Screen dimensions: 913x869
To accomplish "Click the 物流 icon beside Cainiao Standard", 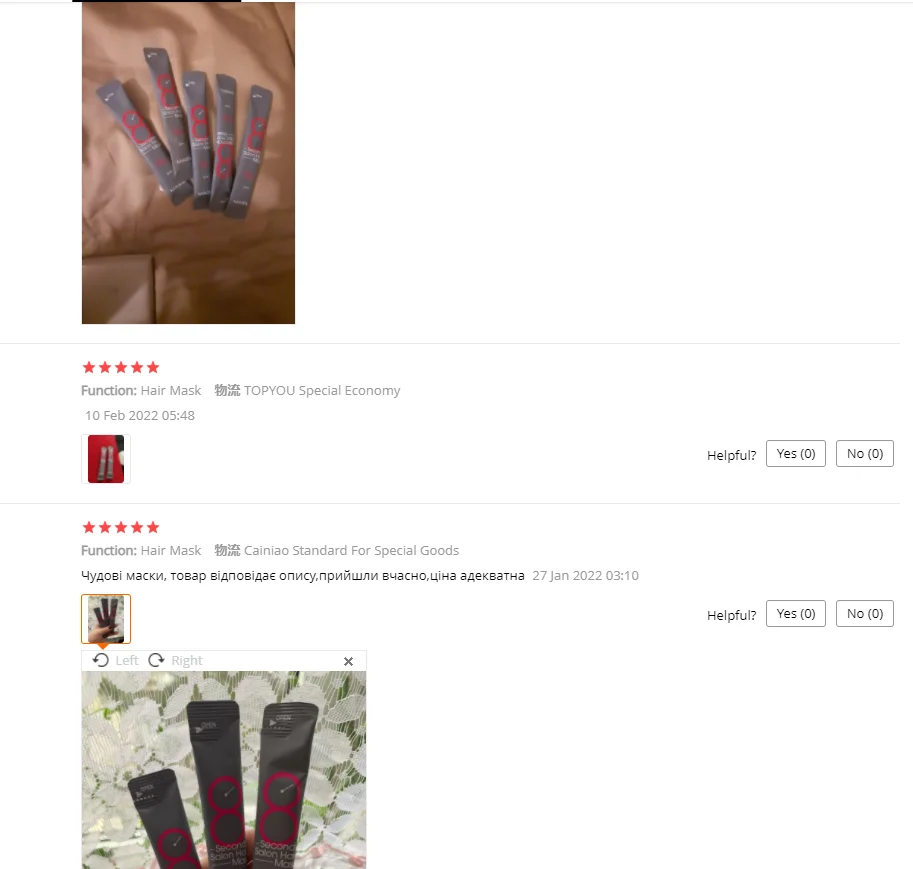I will 227,550.
